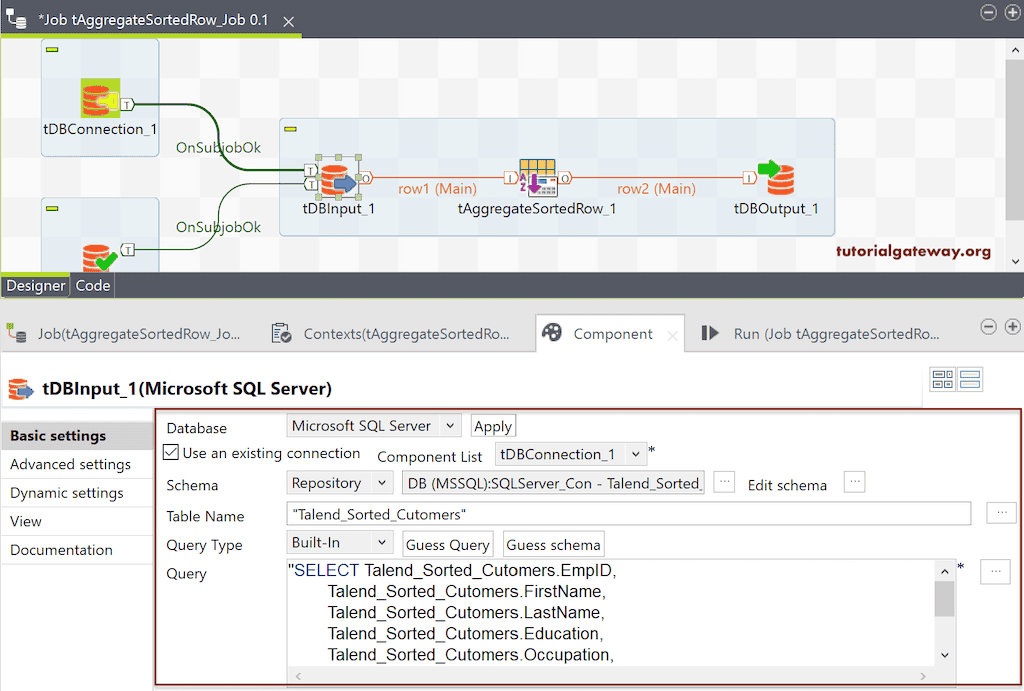Select the database commit component icon
Image resolution: width=1024 pixels, height=691 pixels.
point(99,258)
